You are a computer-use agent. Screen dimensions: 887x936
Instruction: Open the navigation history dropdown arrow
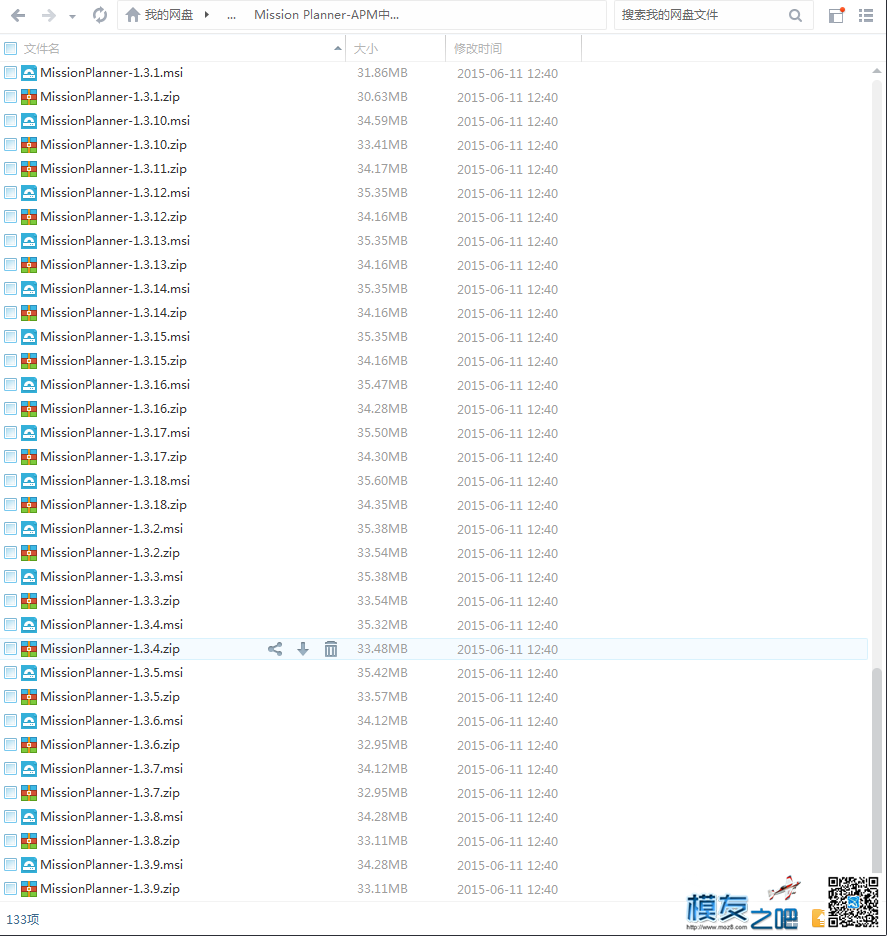(x=72, y=16)
